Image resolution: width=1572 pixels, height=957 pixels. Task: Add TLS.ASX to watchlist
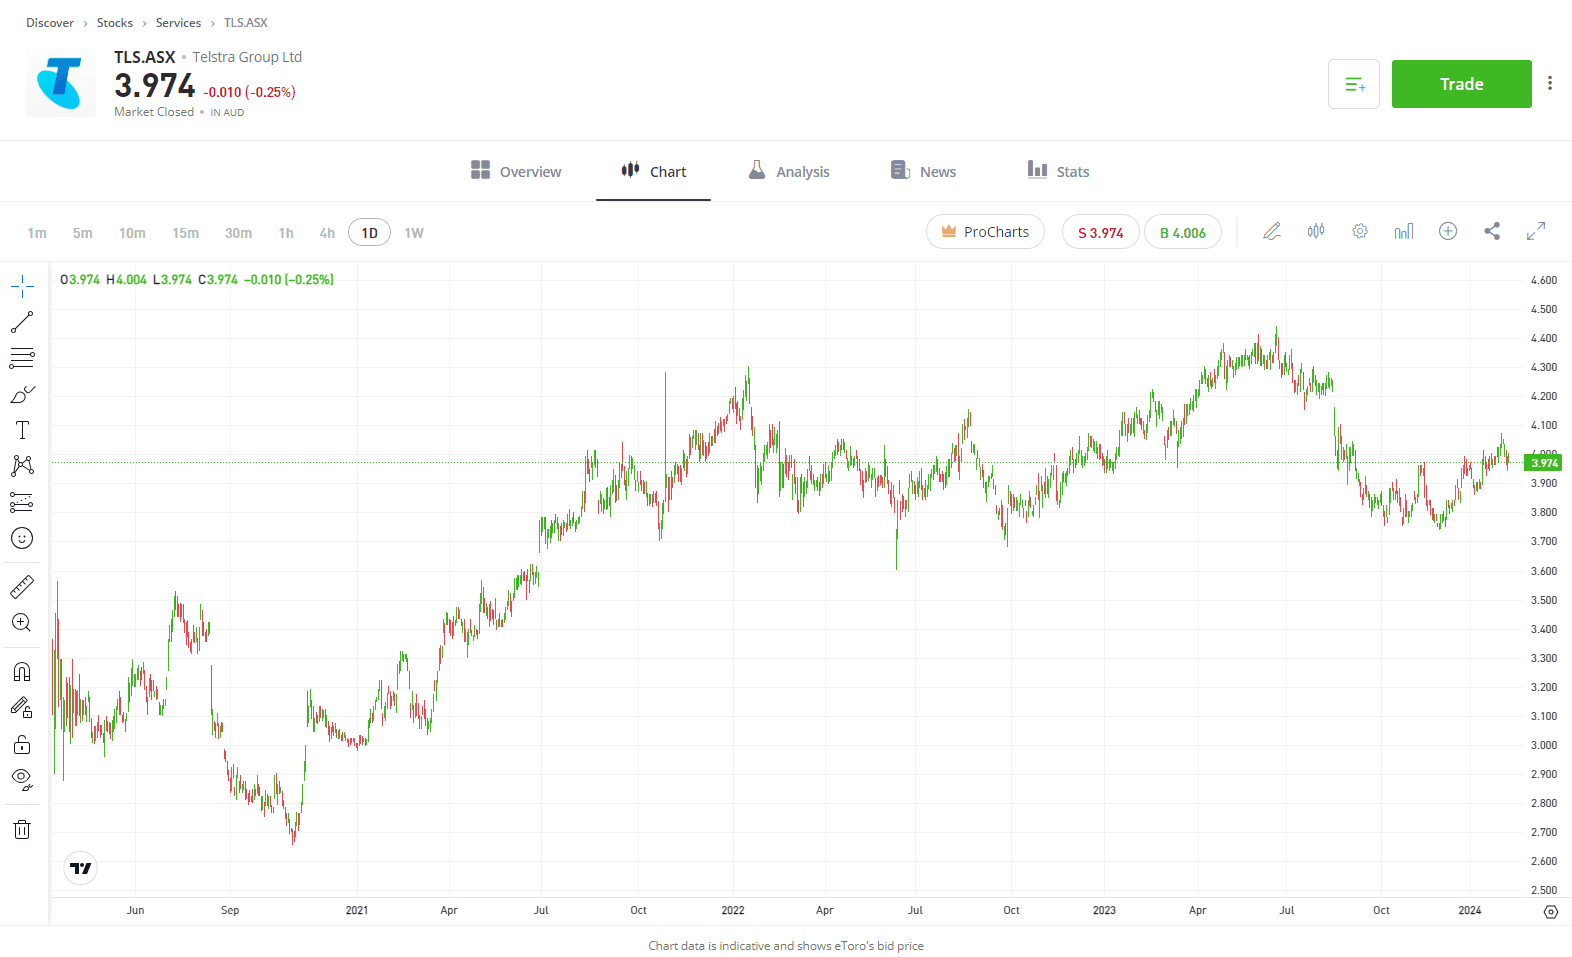tap(1354, 84)
